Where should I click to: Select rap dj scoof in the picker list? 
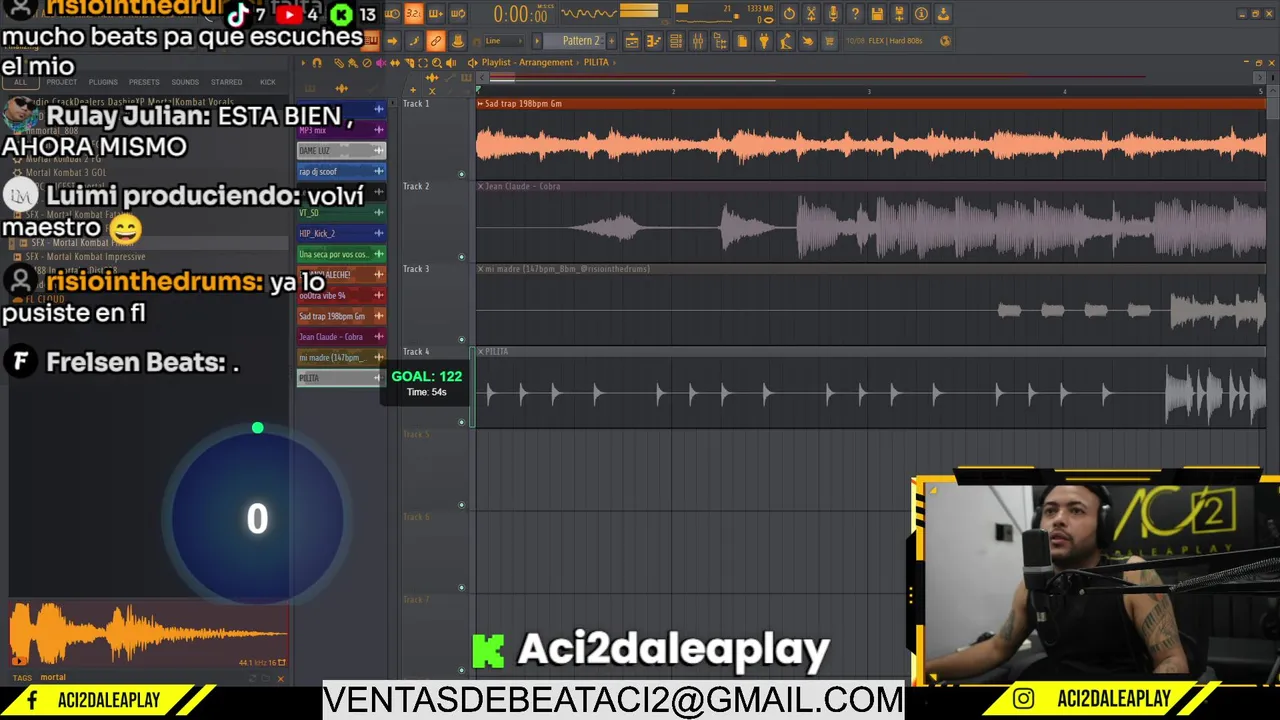pyautogui.click(x=341, y=172)
